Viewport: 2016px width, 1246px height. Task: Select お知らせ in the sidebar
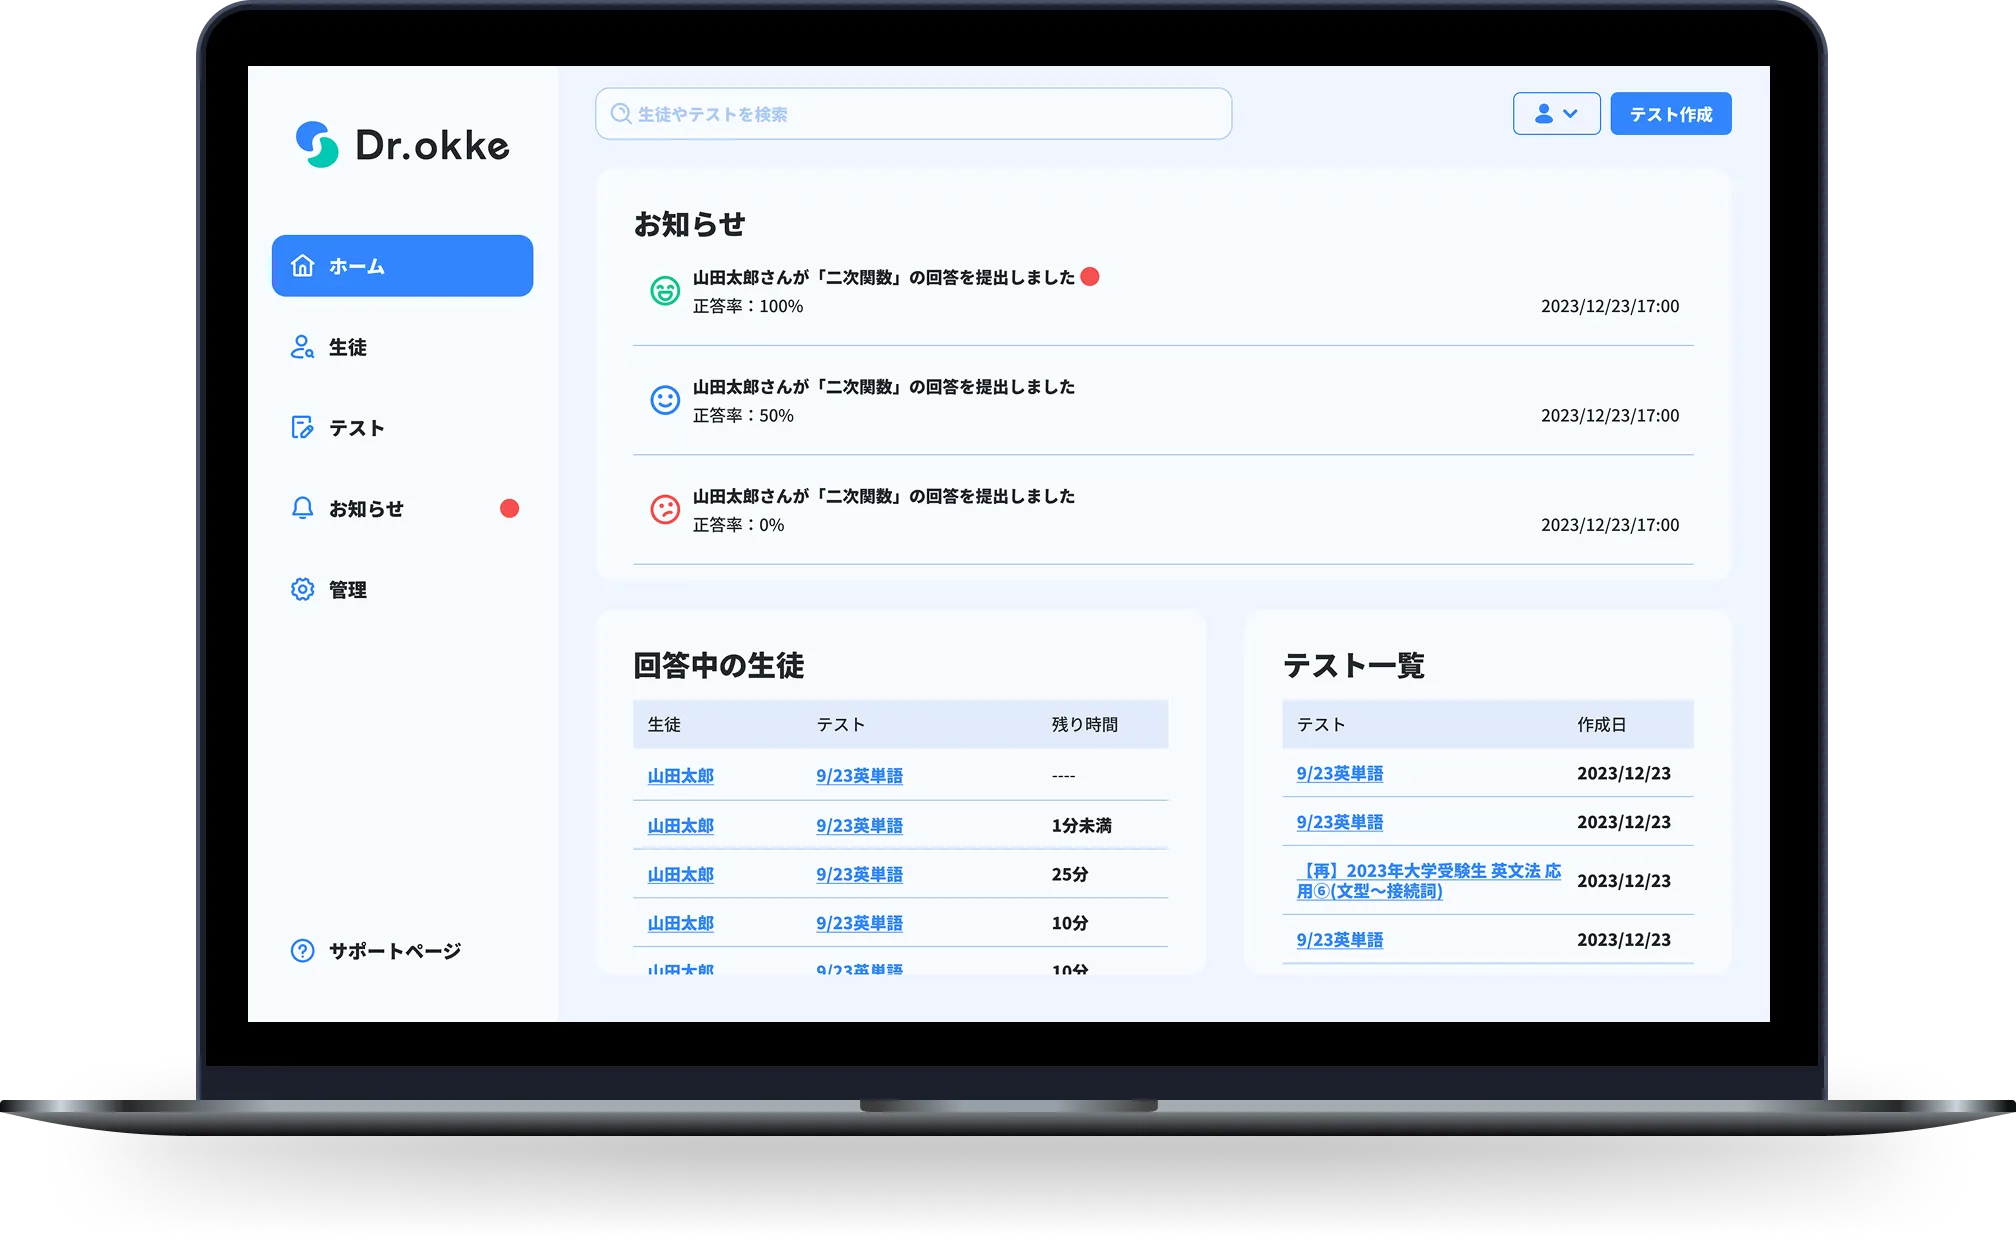[x=366, y=508]
